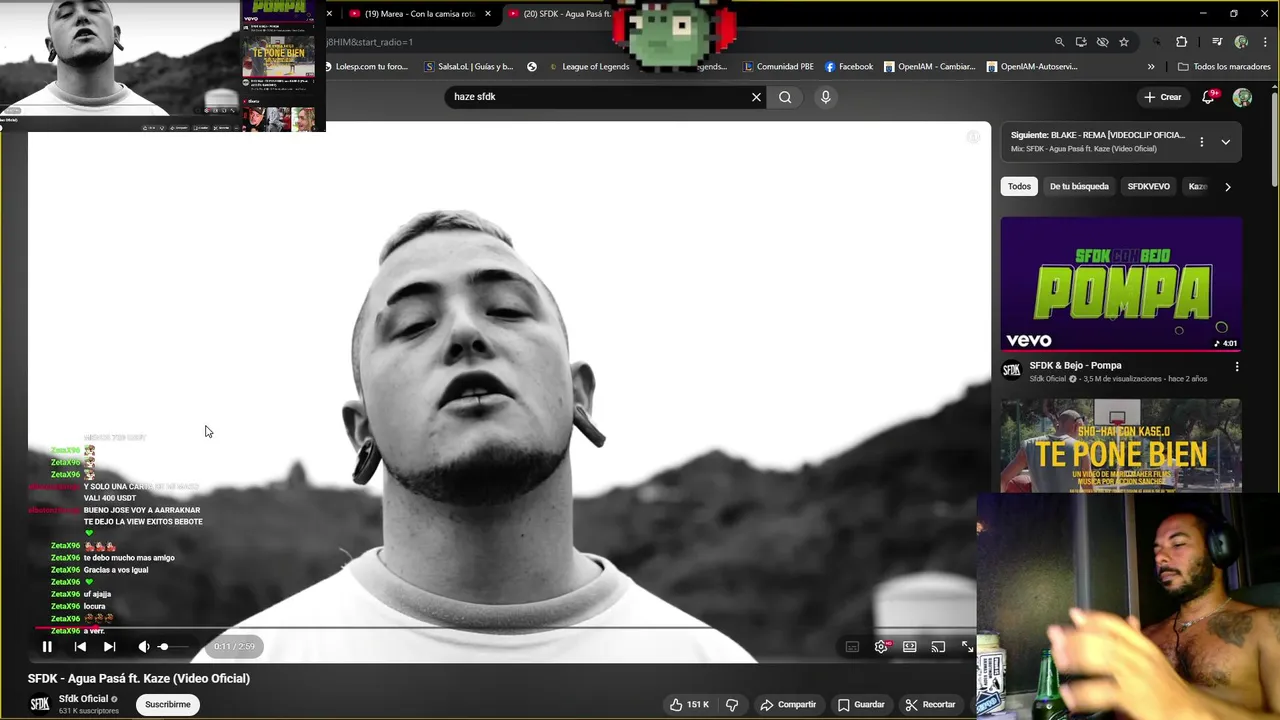Viewport: 1280px width, 720px height.
Task: Create a clip with Recortar
Action: [930, 705]
